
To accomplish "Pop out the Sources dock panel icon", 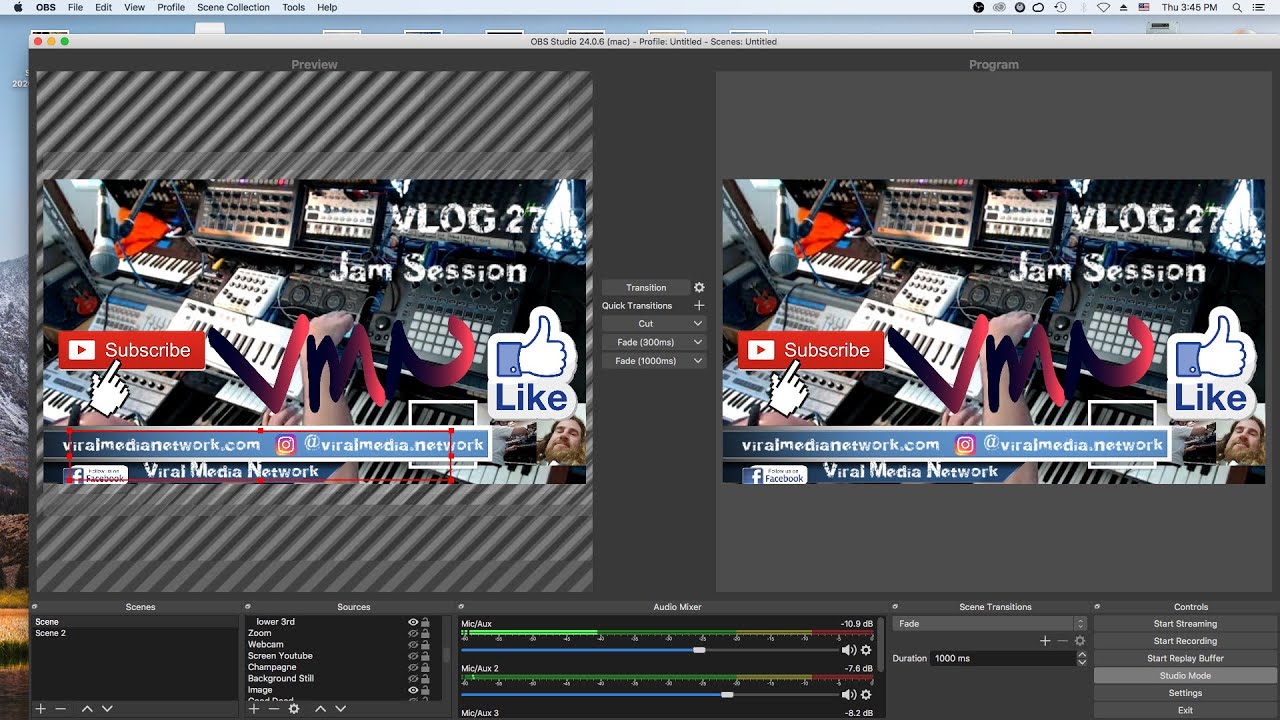I will point(249,606).
